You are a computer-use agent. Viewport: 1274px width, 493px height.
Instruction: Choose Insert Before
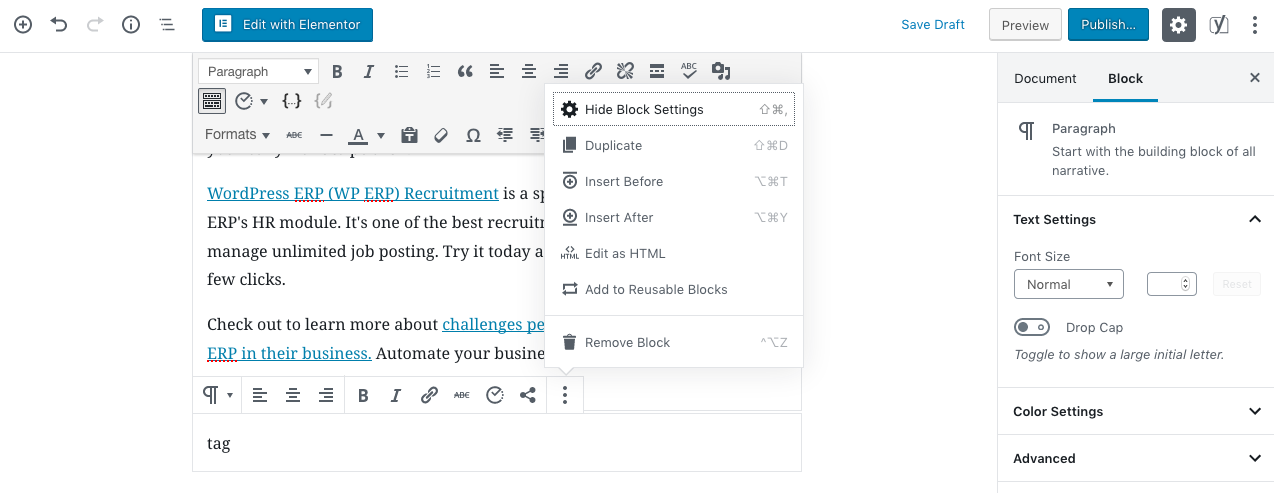[673, 181]
